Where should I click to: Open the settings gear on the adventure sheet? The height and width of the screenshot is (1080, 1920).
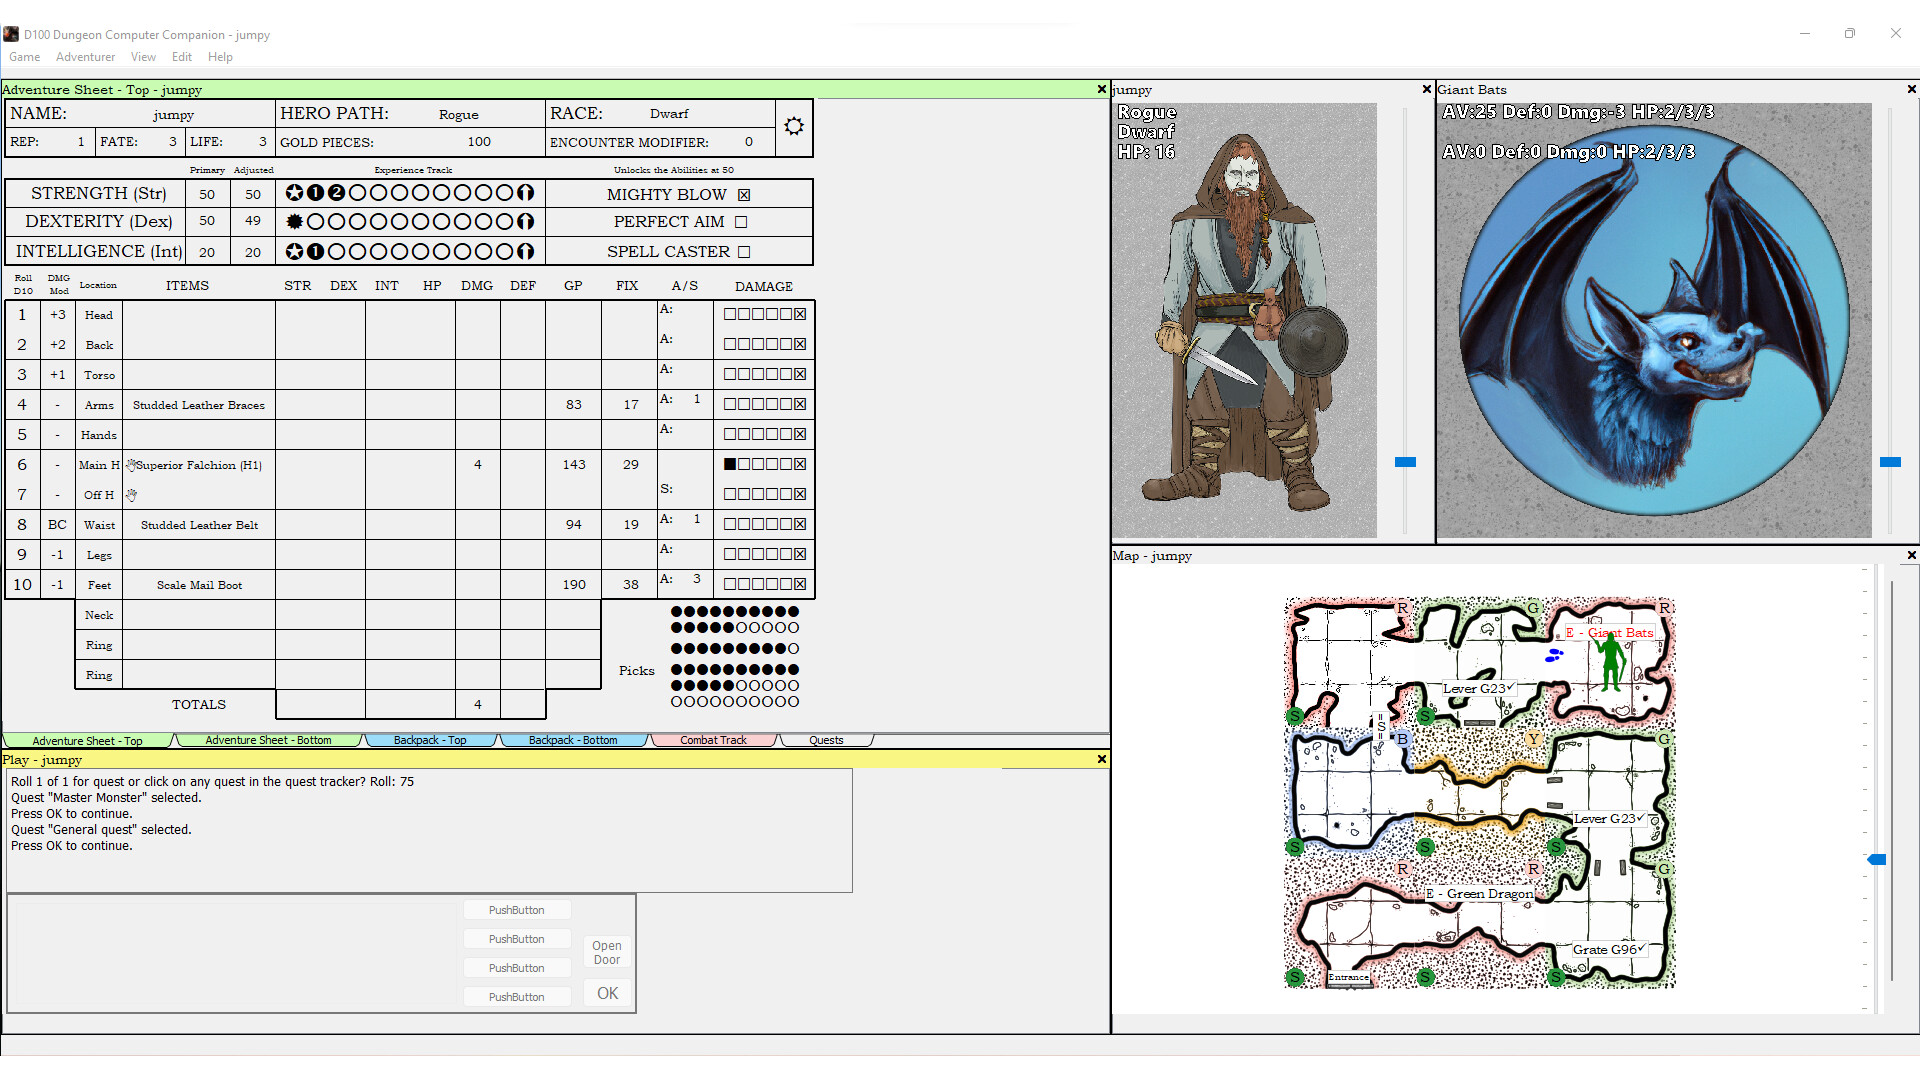(x=793, y=126)
